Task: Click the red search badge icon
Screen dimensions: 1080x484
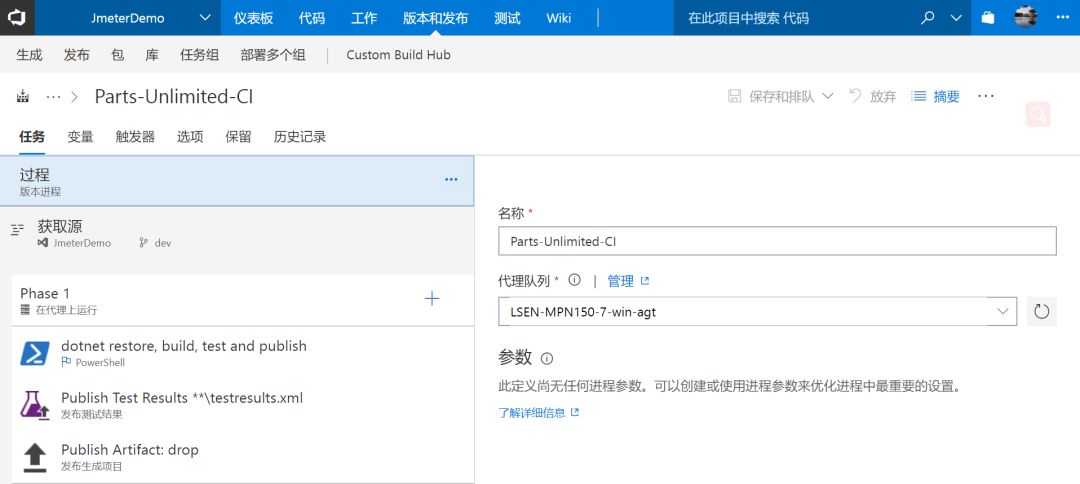Action: tap(1038, 114)
